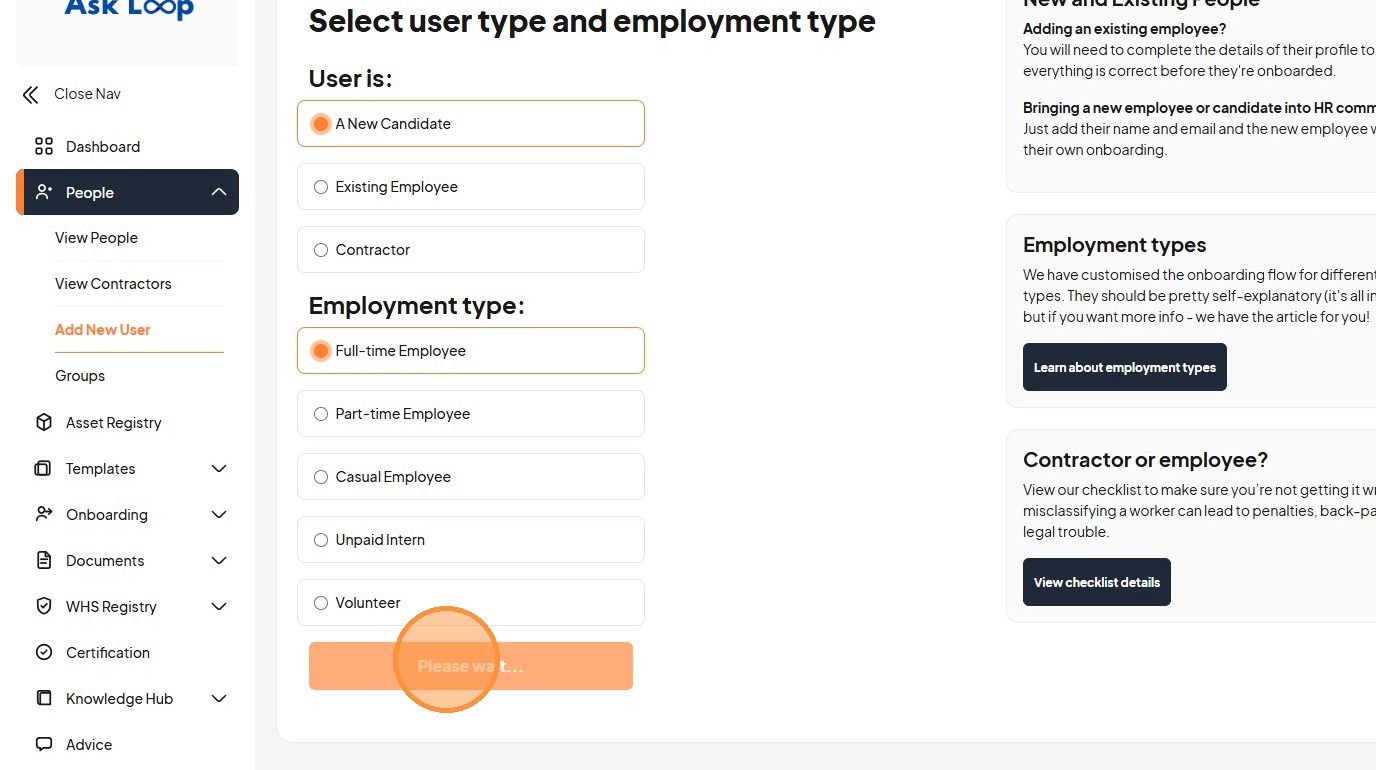
Task: Click the WHS Registry shield icon
Action: tap(44, 607)
